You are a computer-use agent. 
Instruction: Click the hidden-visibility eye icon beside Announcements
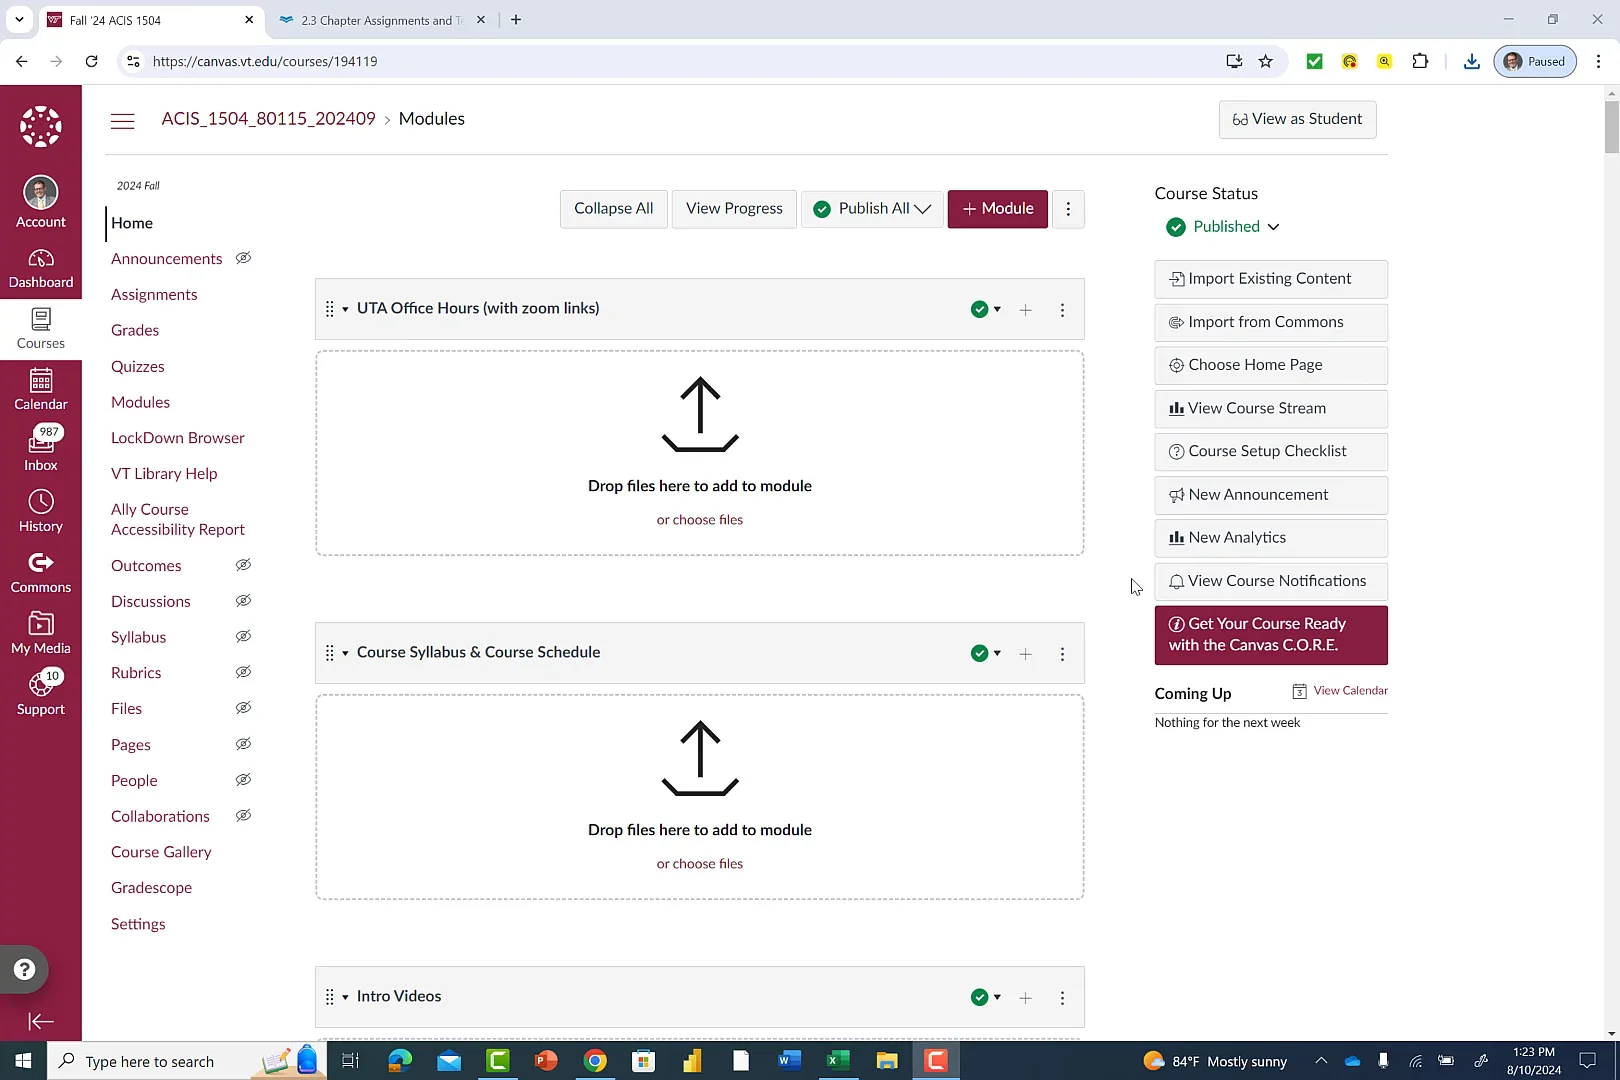(x=243, y=258)
